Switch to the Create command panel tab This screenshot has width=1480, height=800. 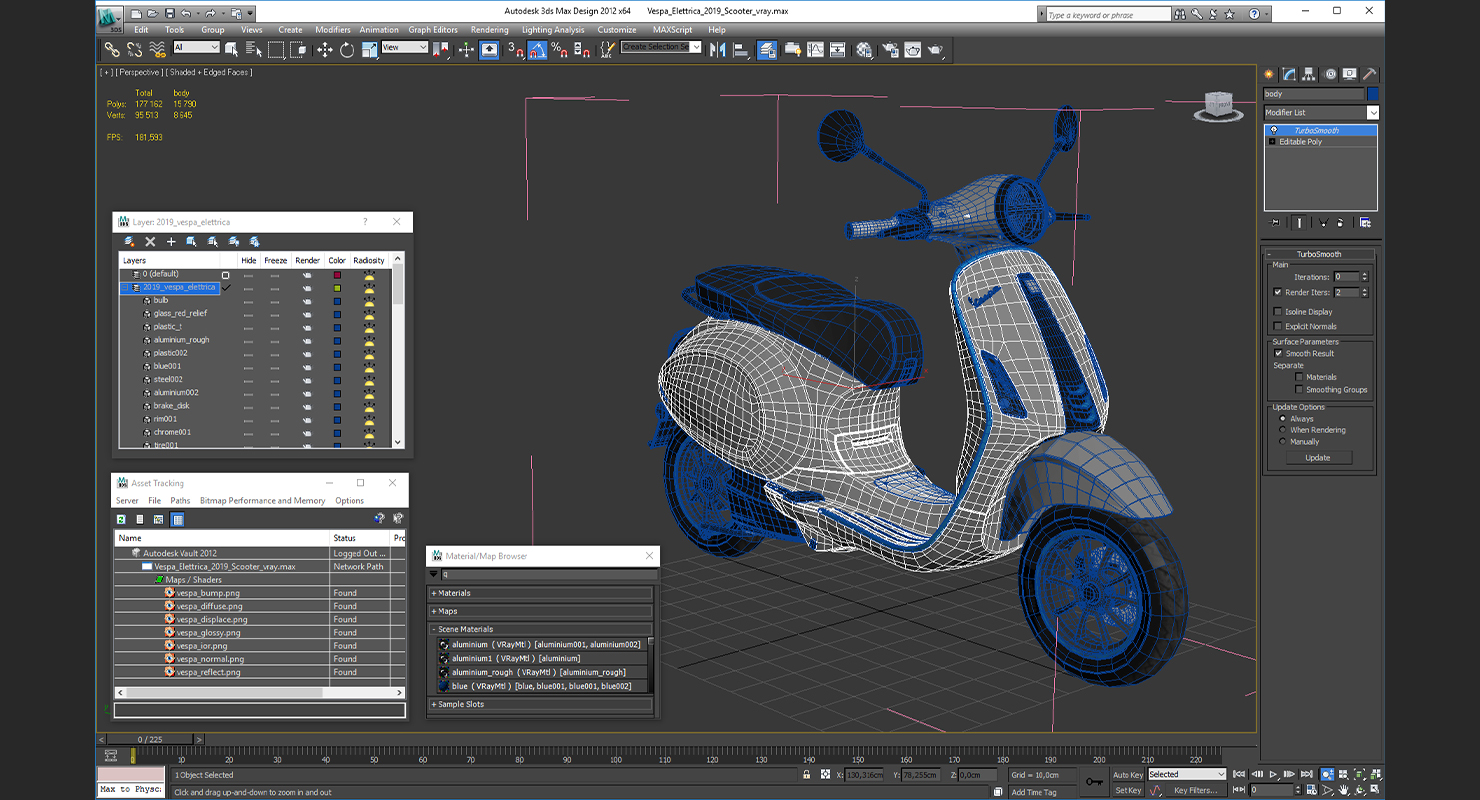click(x=1269, y=74)
